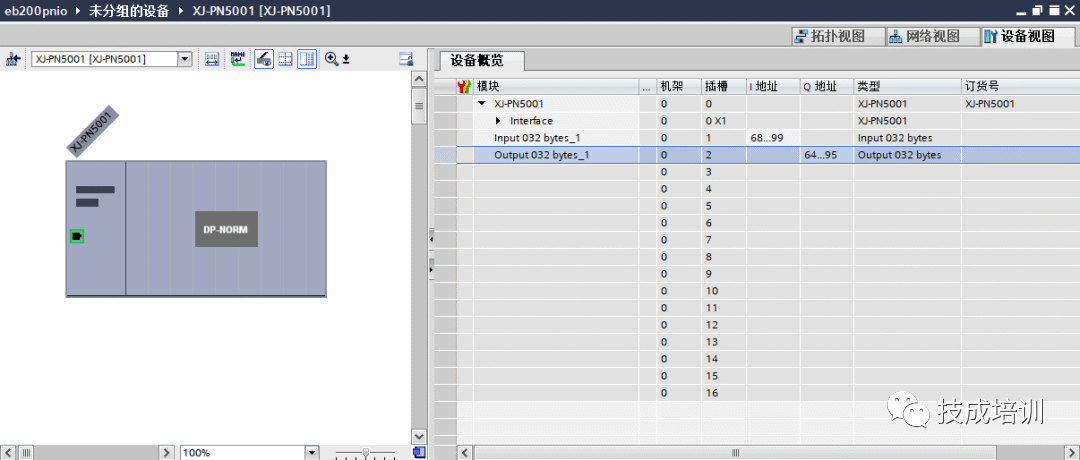Click the zoom slider handle
1080x460 pixels.
[x=365, y=453]
